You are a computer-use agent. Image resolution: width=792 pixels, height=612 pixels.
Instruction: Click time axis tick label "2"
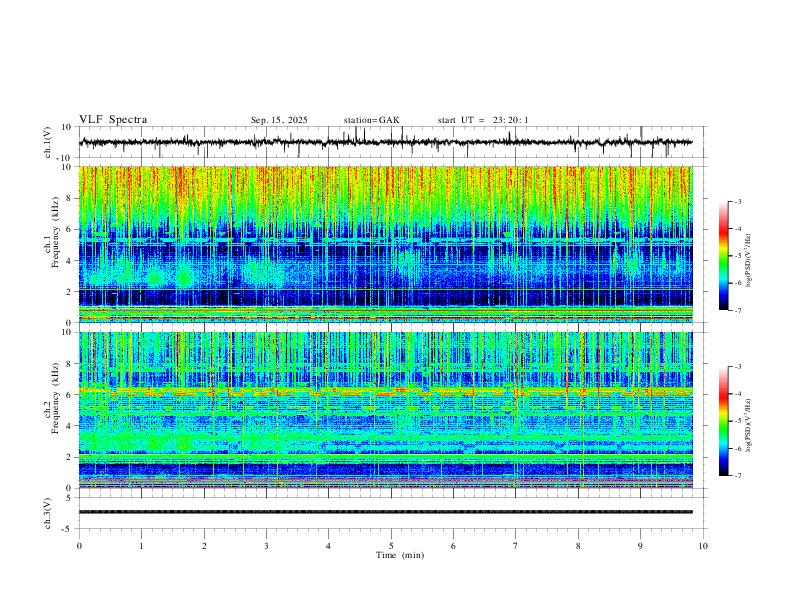pos(204,546)
